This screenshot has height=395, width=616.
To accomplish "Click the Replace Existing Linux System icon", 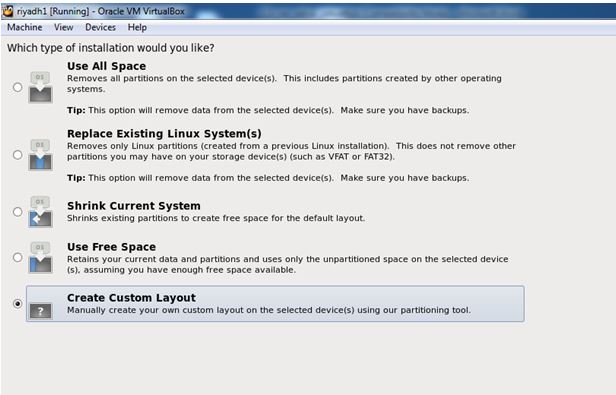I will 40,154.
